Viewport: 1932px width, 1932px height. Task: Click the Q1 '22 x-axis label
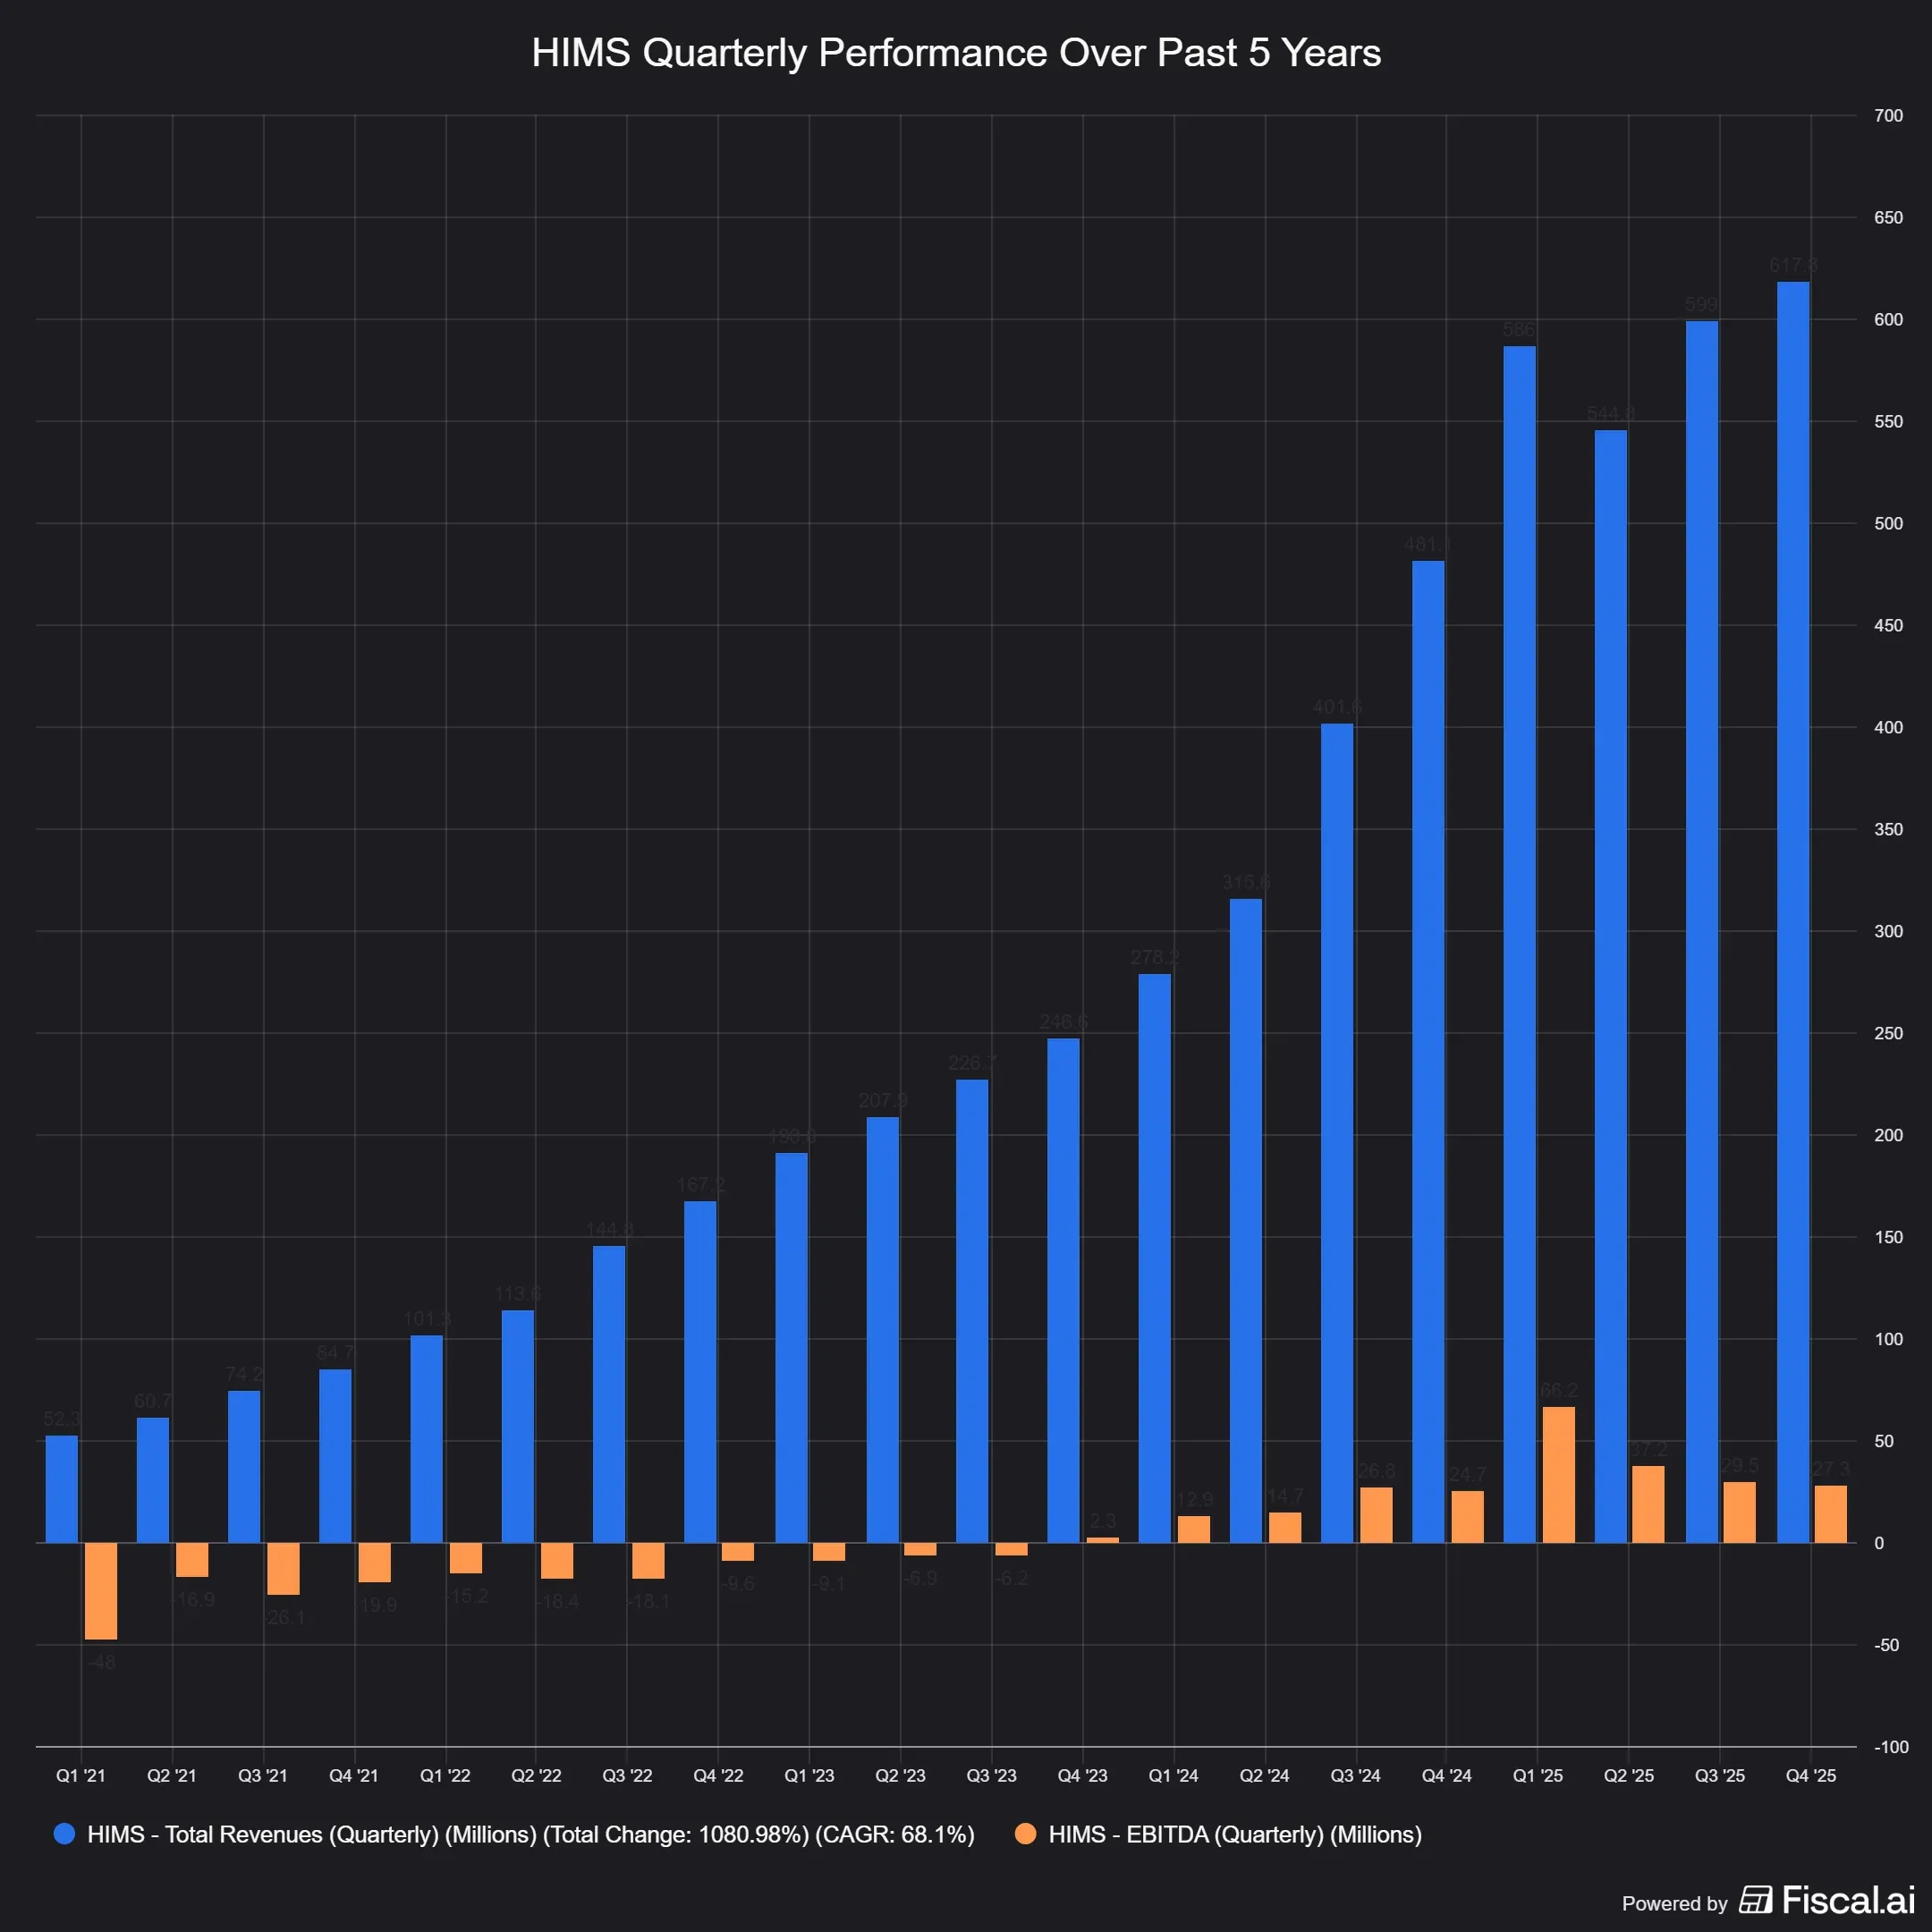coord(445,1775)
